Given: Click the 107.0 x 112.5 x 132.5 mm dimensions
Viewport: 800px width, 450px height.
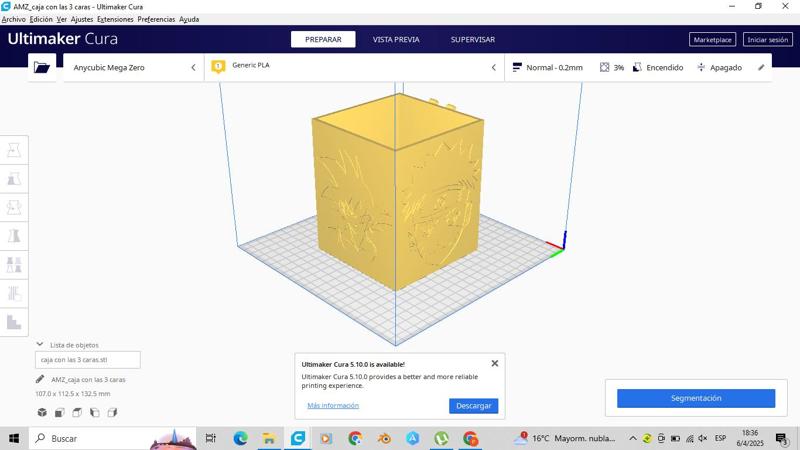Looking at the screenshot, I should click(72, 393).
